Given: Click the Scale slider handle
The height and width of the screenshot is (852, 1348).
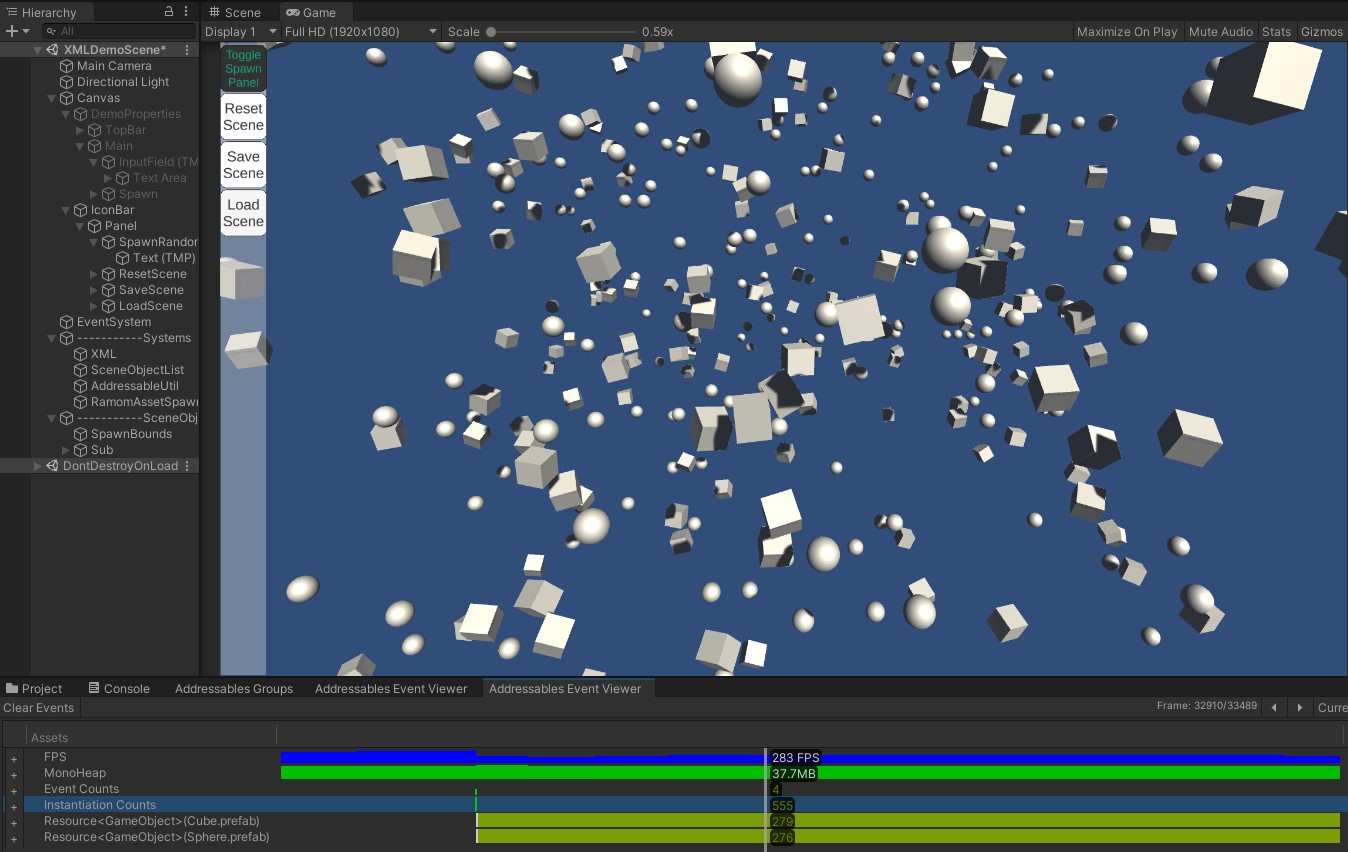Looking at the screenshot, I should [491, 32].
